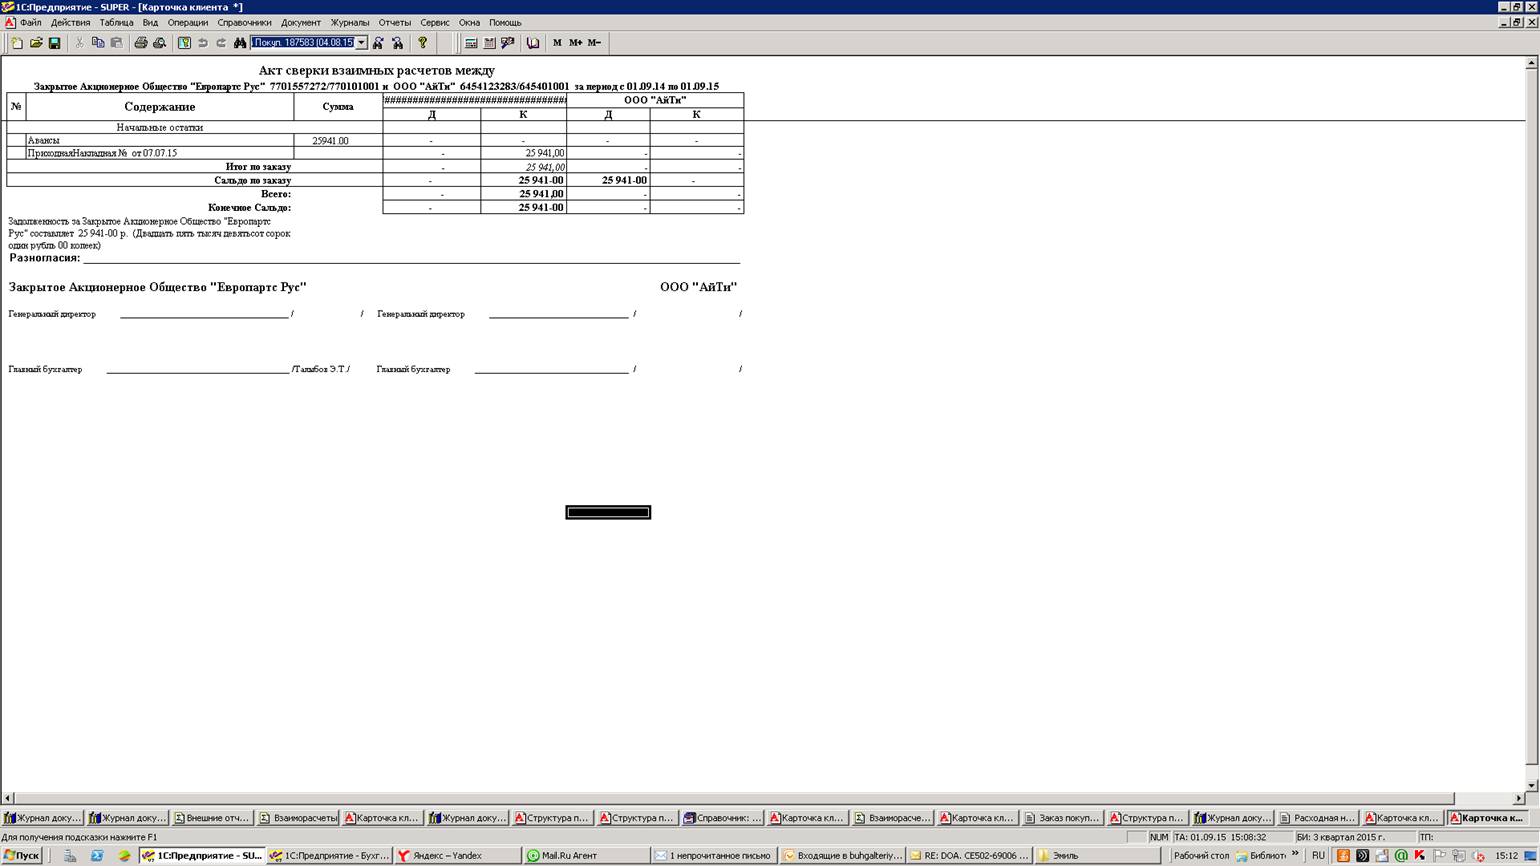
Task: Click the calendar icon in toolbar
Action: [489, 43]
